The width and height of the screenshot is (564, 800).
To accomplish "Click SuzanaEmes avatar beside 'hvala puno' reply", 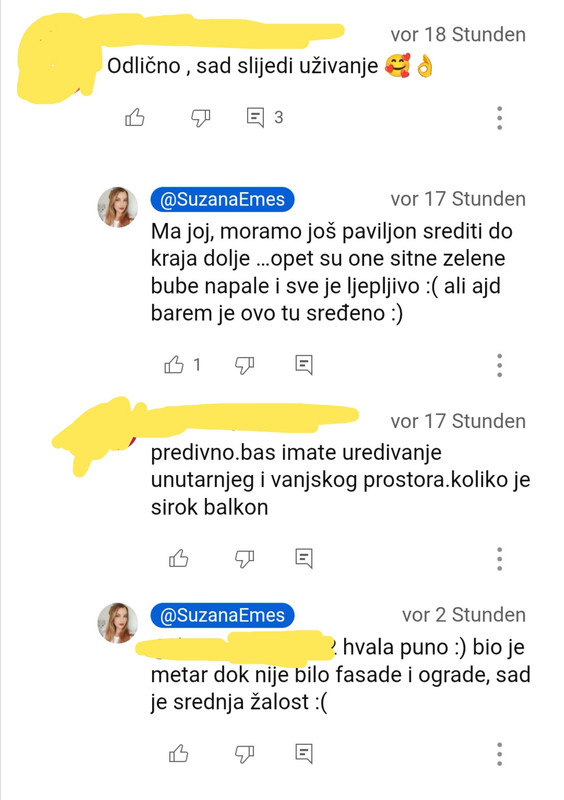I will tap(118, 623).
